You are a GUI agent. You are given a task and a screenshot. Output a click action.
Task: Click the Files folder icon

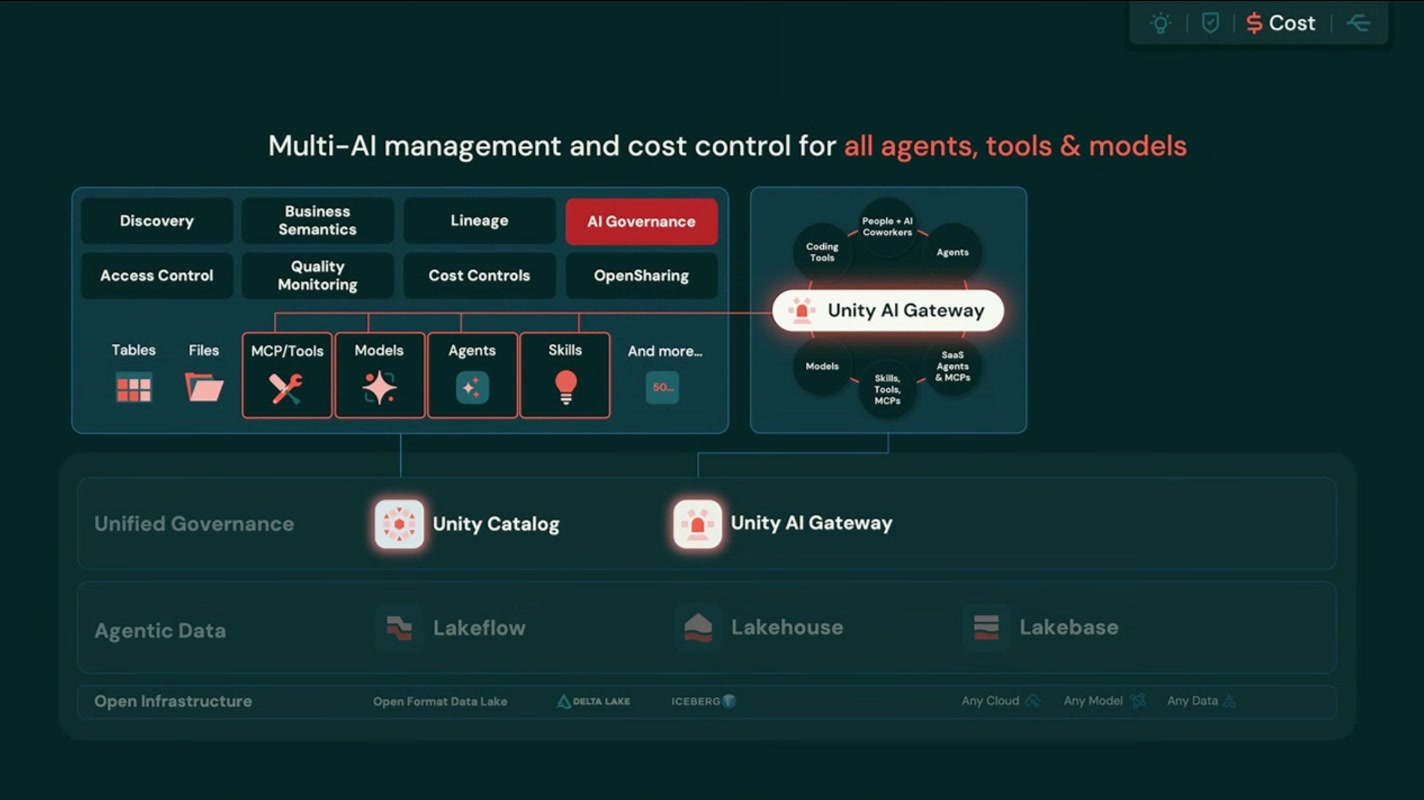point(204,387)
